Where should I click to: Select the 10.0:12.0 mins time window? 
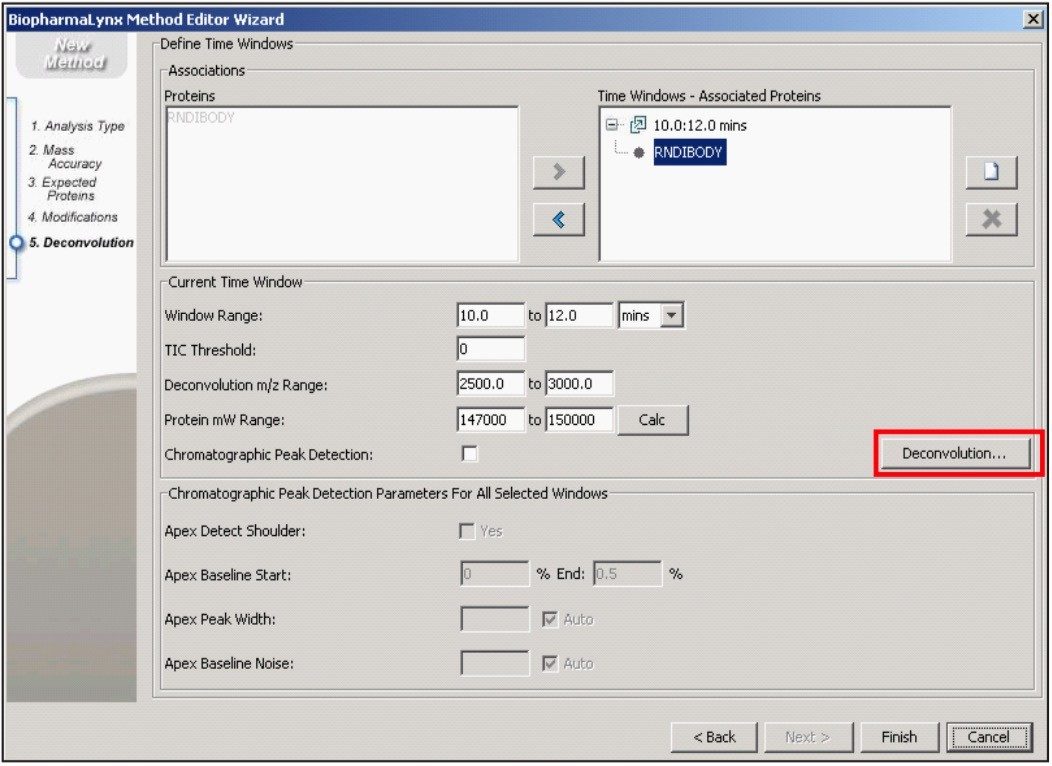[x=700, y=125]
